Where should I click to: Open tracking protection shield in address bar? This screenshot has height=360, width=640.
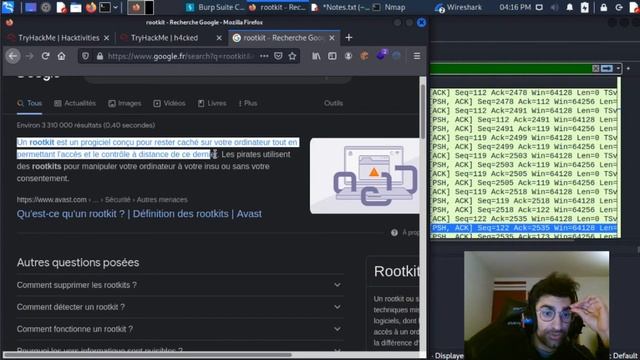tap(85, 56)
